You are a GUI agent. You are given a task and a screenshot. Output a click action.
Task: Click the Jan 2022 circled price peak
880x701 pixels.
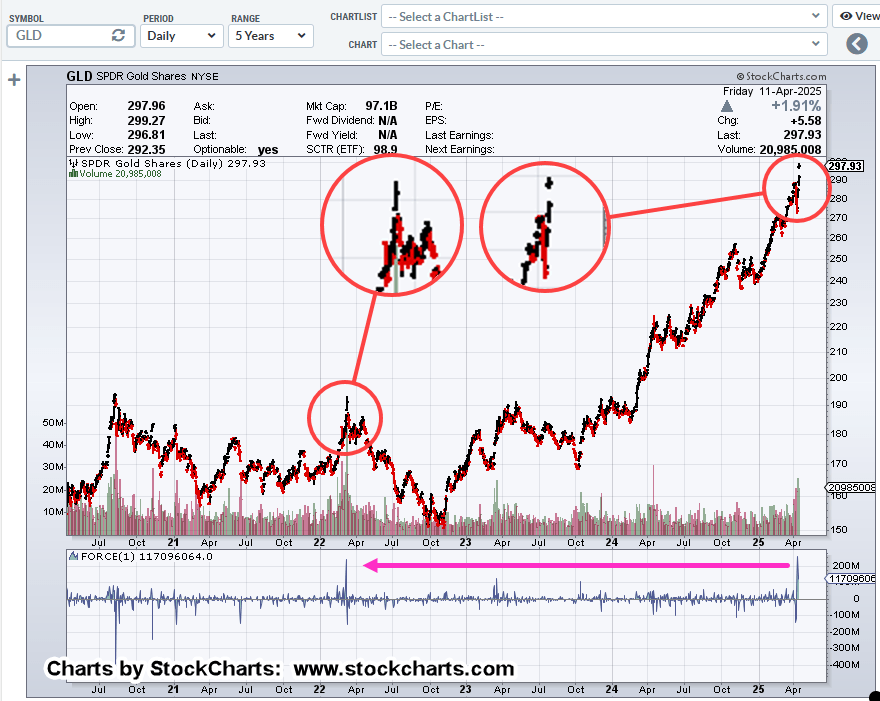(x=345, y=418)
